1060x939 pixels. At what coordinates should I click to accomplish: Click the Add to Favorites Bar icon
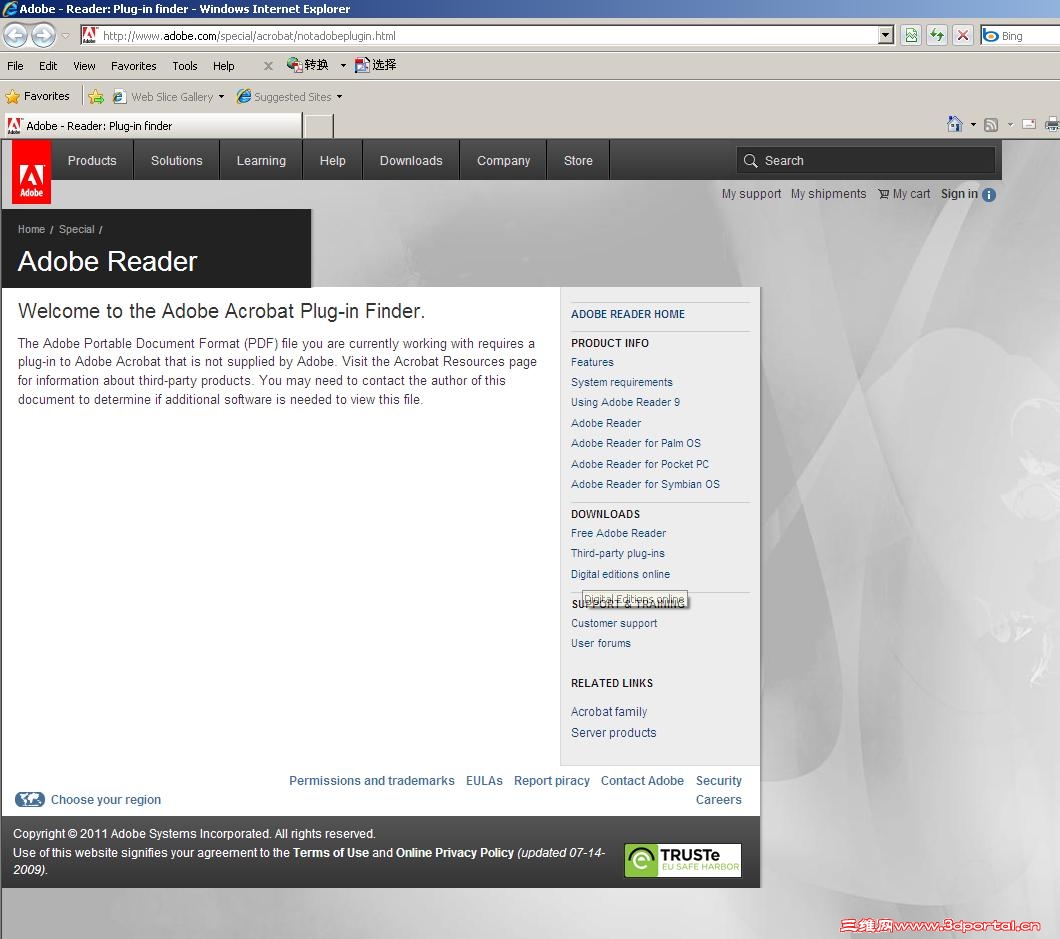click(x=96, y=97)
